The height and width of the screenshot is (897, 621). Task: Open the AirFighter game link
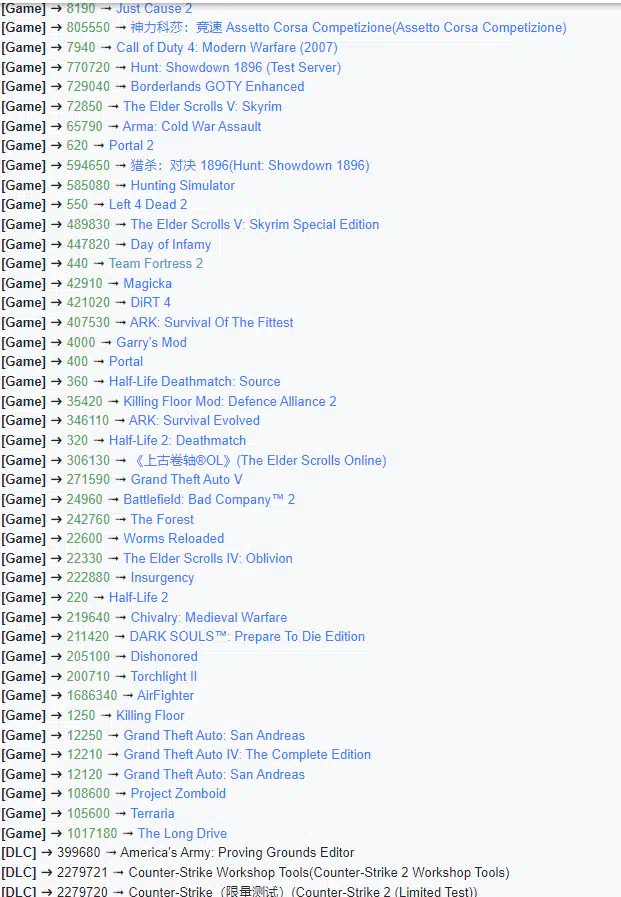[166, 696]
